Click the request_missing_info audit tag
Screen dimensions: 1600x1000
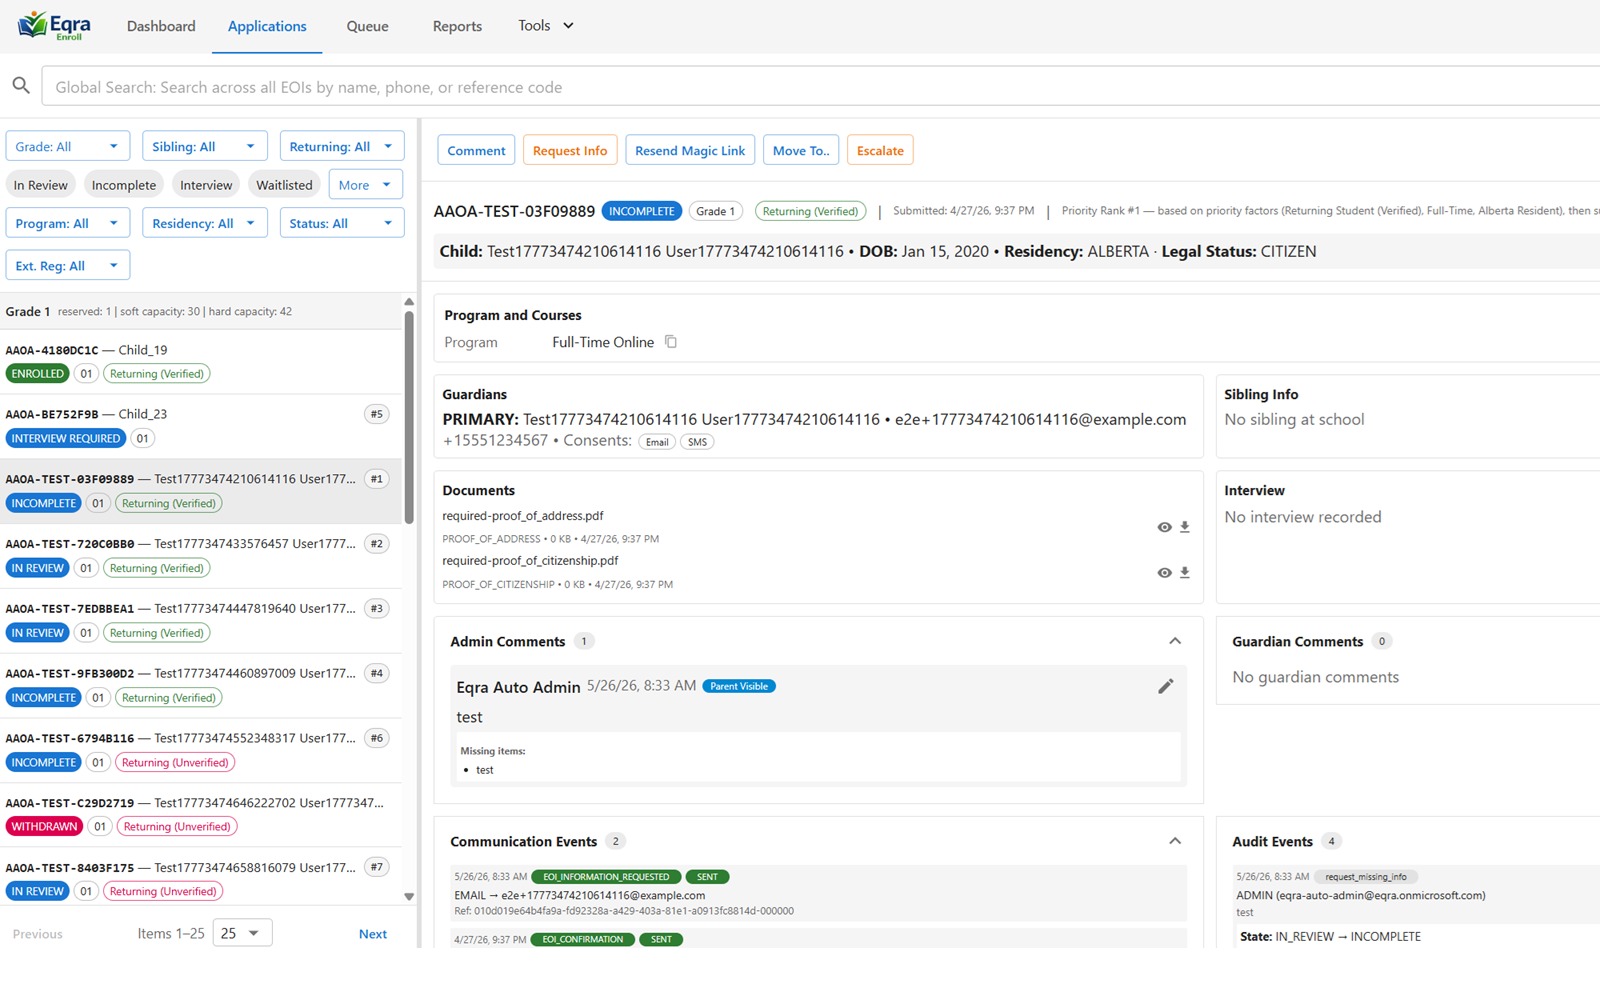(x=1366, y=877)
